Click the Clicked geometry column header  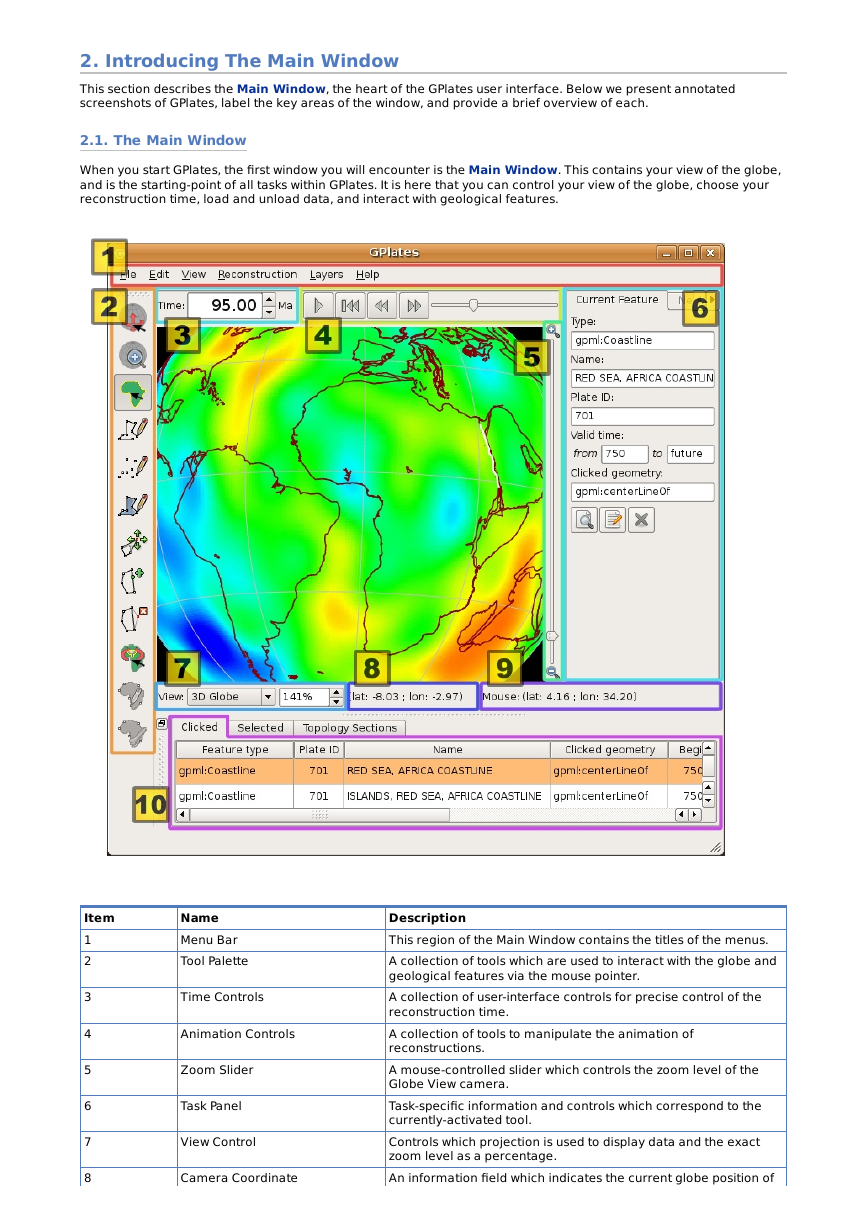pyautogui.click(x=609, y=749)
